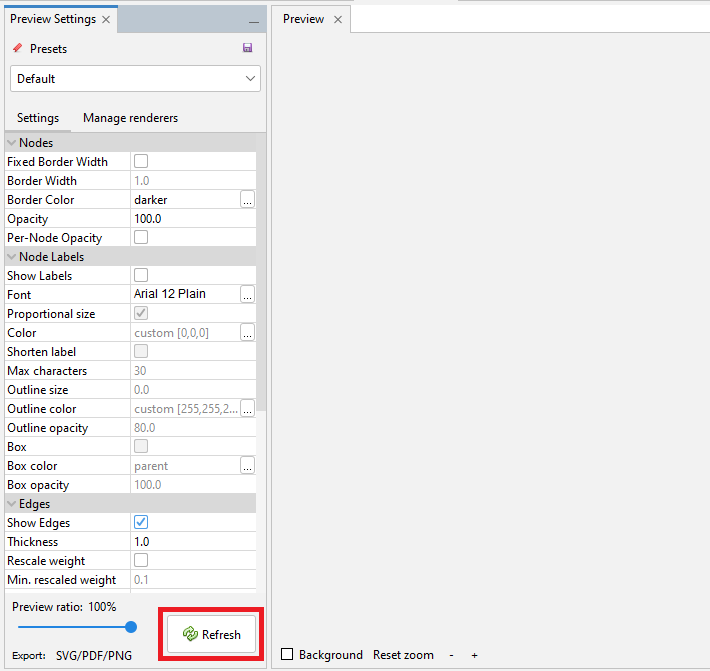Click SVG/PDF/PNG export link
The width and height of the screenshot is (710, 671).
click(x=94, y=656)
